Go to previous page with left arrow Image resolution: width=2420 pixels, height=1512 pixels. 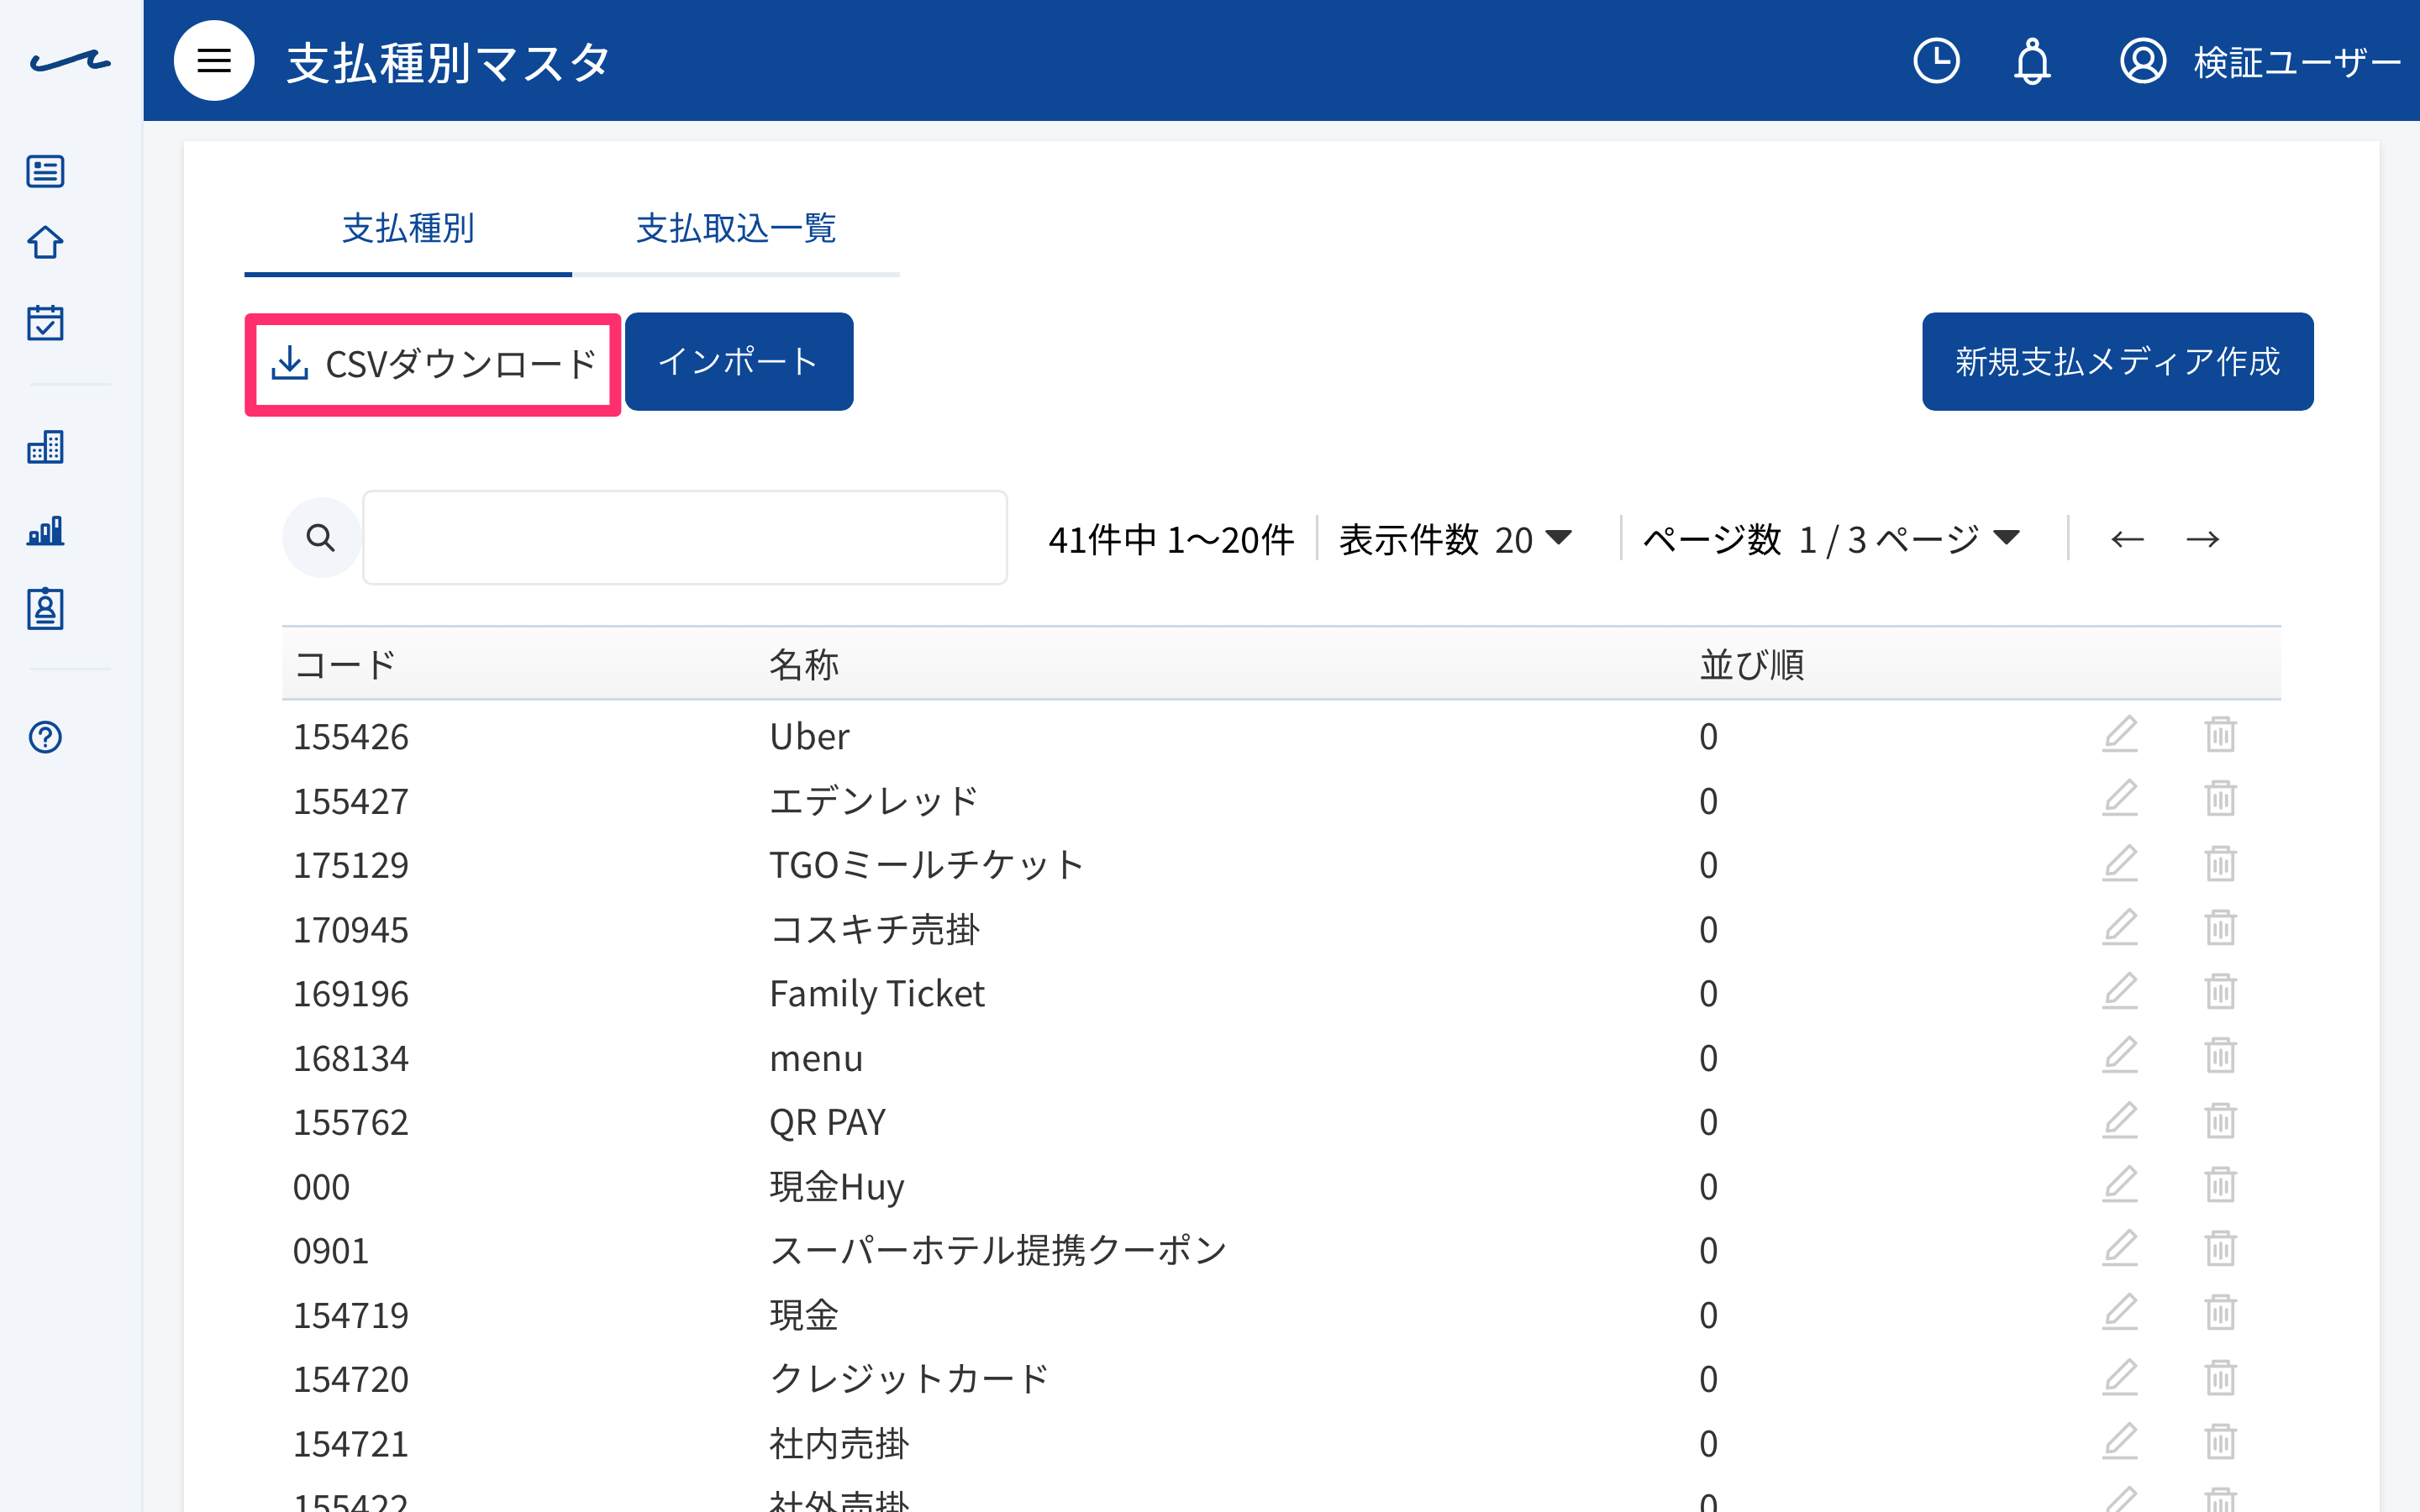click(x=2127, y=540)
